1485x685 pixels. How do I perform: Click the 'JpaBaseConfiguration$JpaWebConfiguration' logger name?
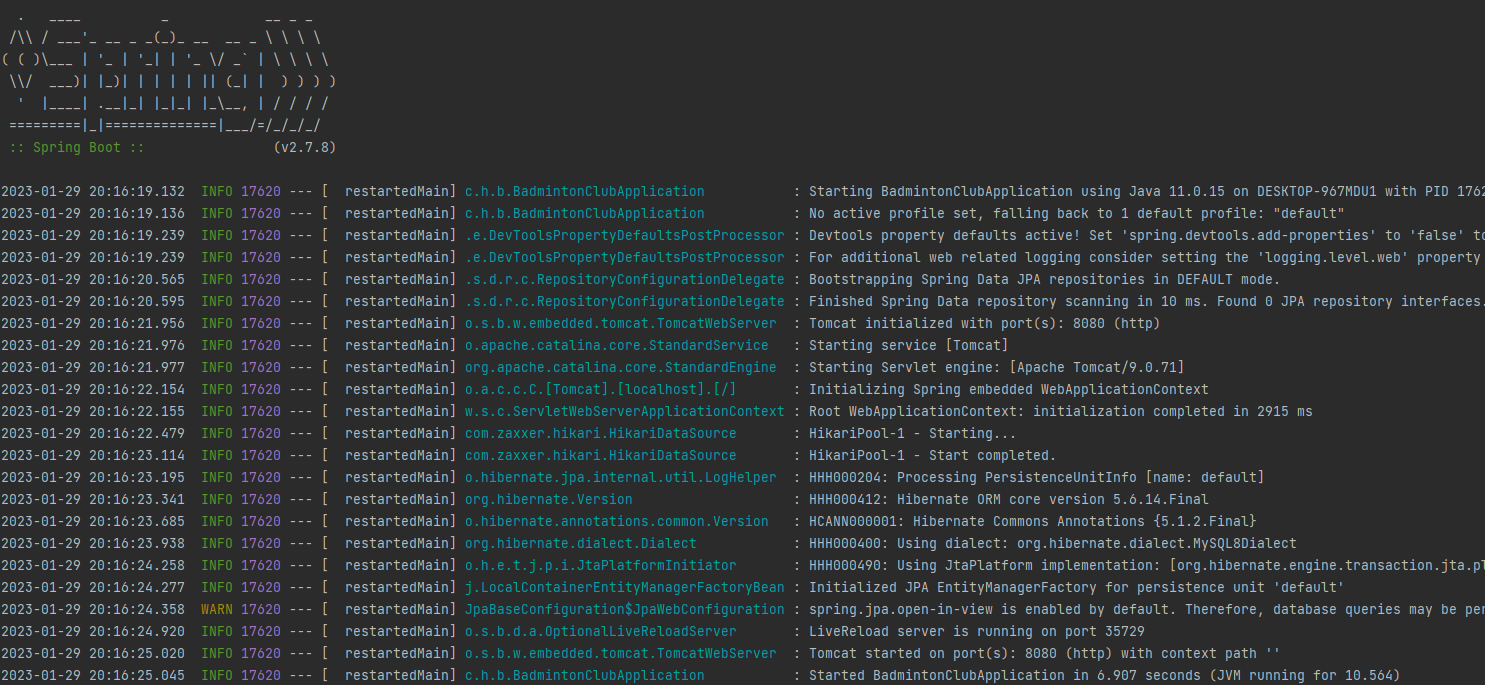click(x=625, y=609)
